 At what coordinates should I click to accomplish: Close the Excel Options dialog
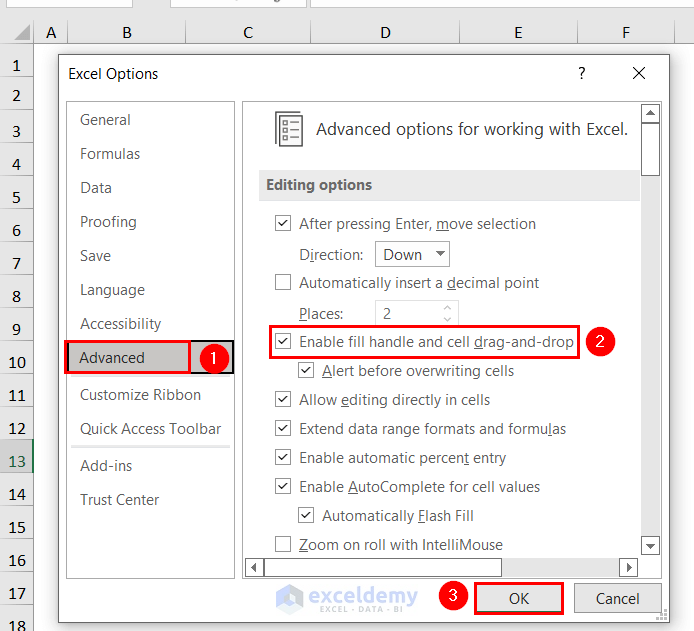point(639,73)
